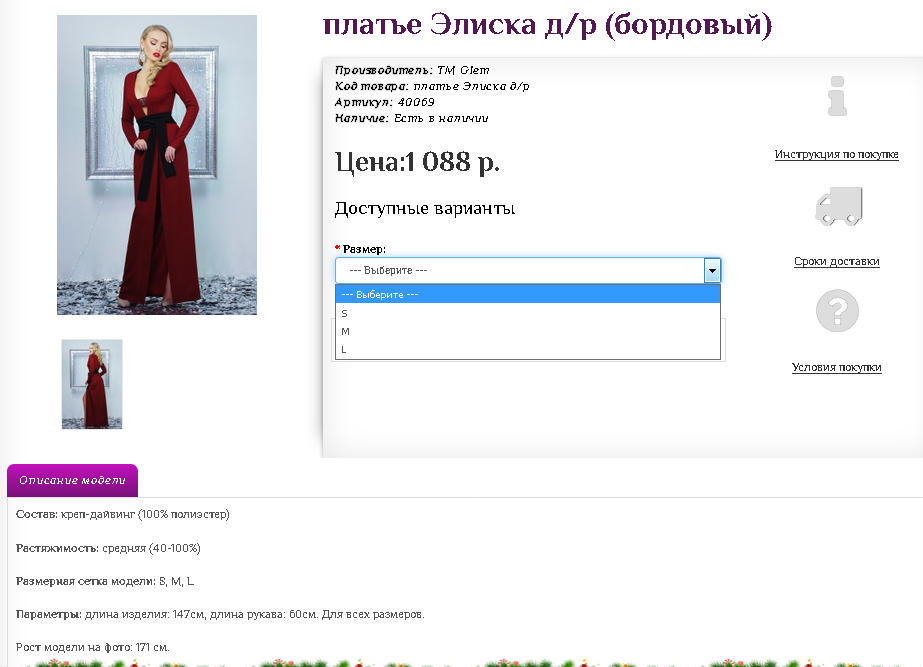Open the Условия покупки link
Screen dimensions: 923x667
coord(836,367)
